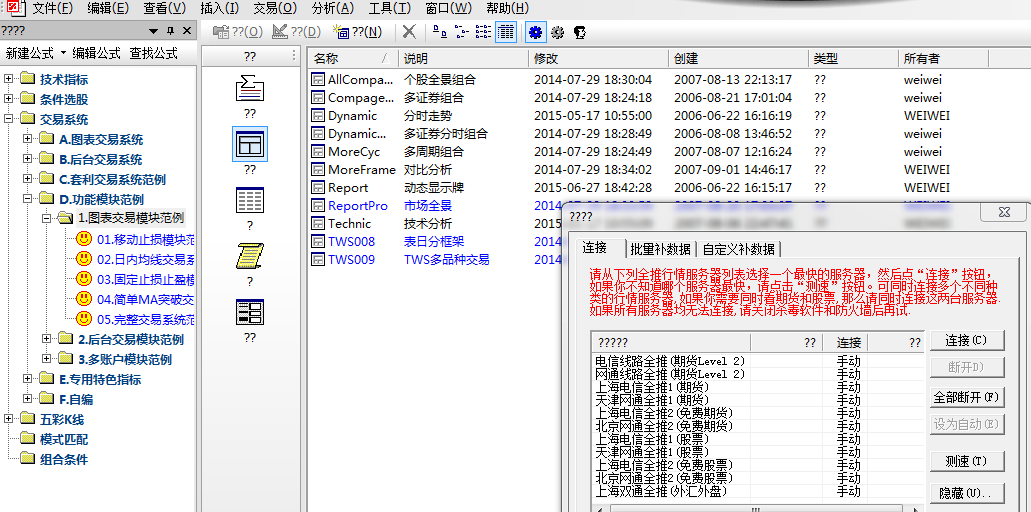1031x512 pixels.
Task: Open the 新建公式 dropdown arrow
Action: (63, 53)
